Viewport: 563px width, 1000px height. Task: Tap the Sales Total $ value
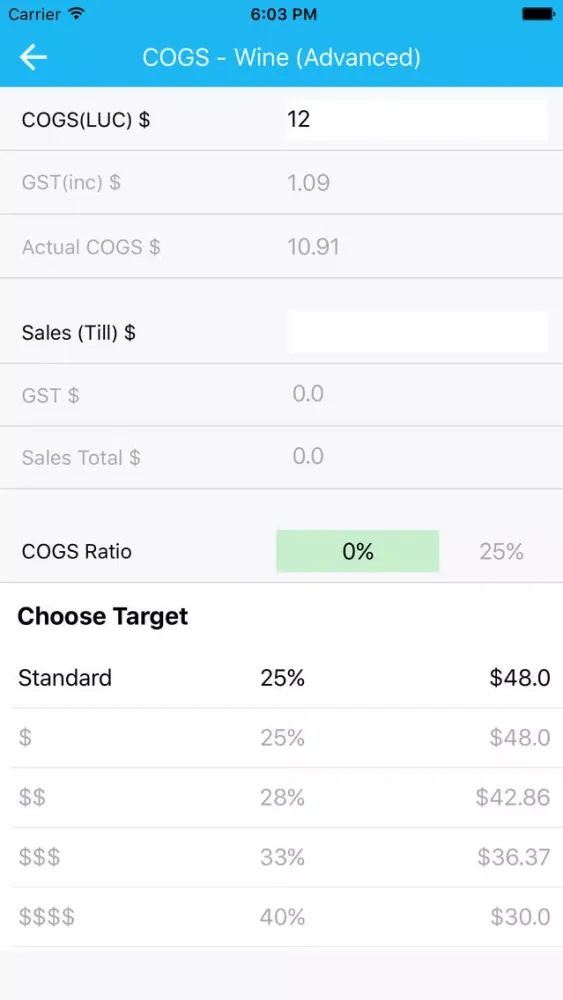coord(308,457)
